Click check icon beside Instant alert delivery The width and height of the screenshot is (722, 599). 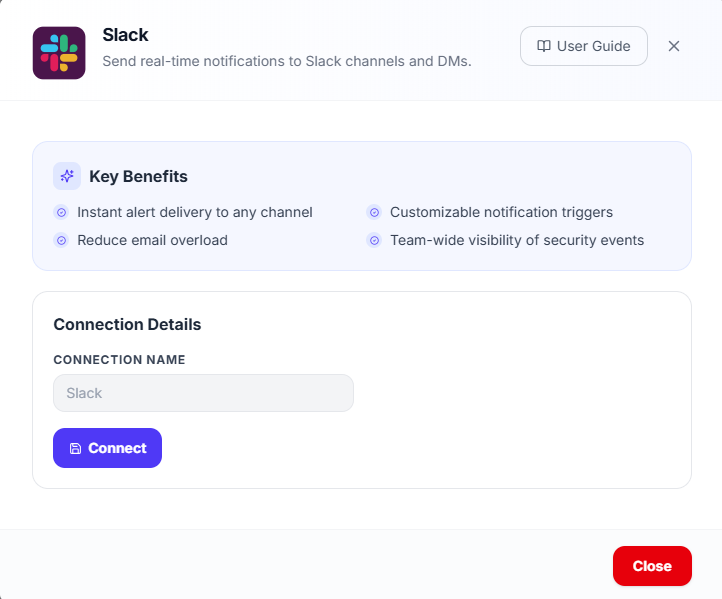pyautogui.click(x=61, y=212)
